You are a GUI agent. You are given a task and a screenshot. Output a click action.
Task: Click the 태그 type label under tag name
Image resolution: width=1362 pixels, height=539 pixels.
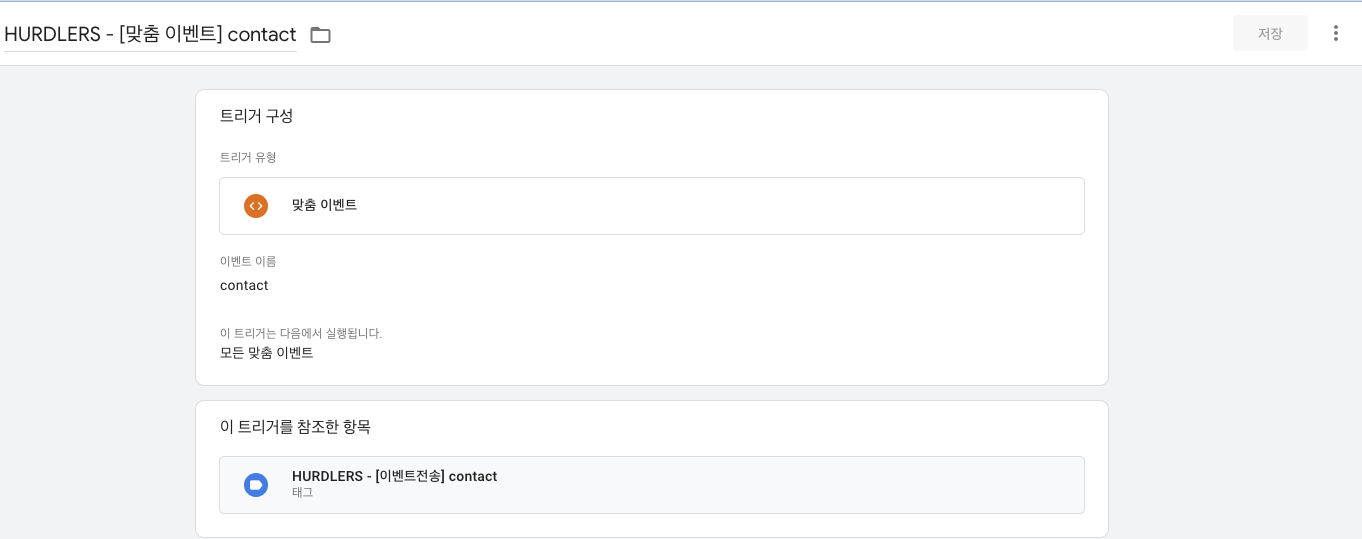pos(302,493)
